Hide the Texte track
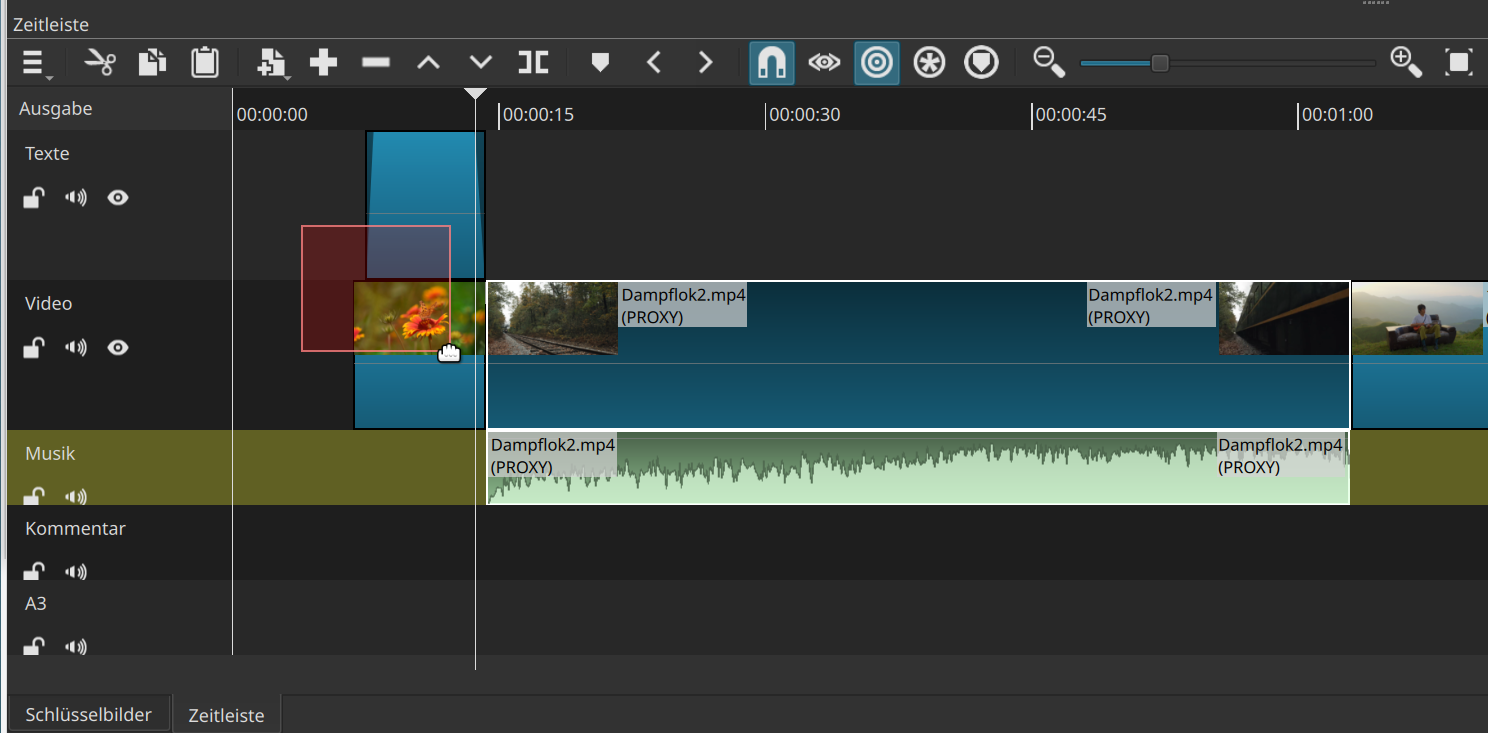1488x733 pixels. 118,198
